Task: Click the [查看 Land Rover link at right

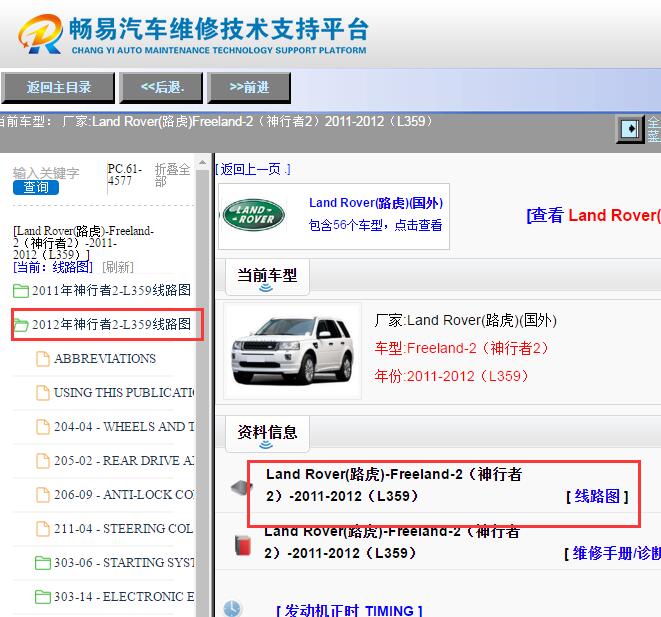Action: pyautogui.click(x=594, y=215)
